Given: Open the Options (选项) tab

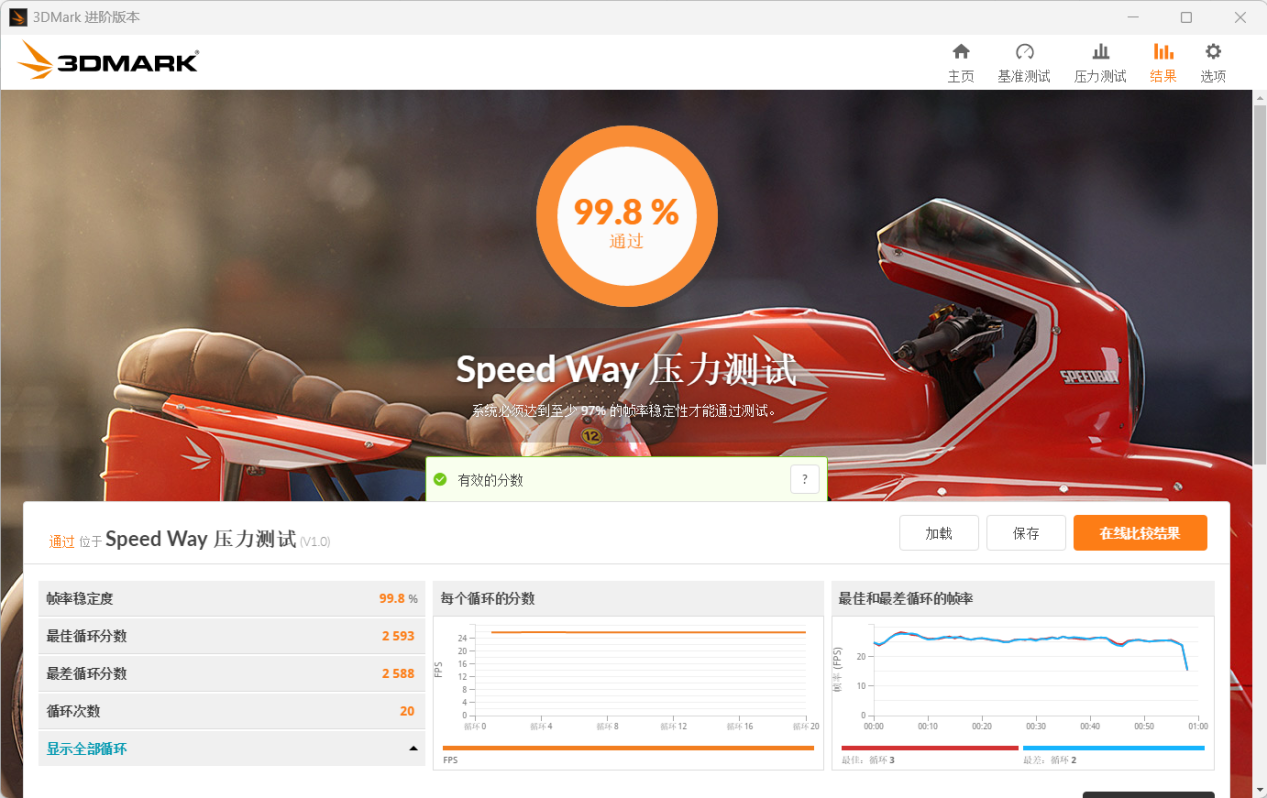Looking at the screenshot, I should coord(1213,63).
